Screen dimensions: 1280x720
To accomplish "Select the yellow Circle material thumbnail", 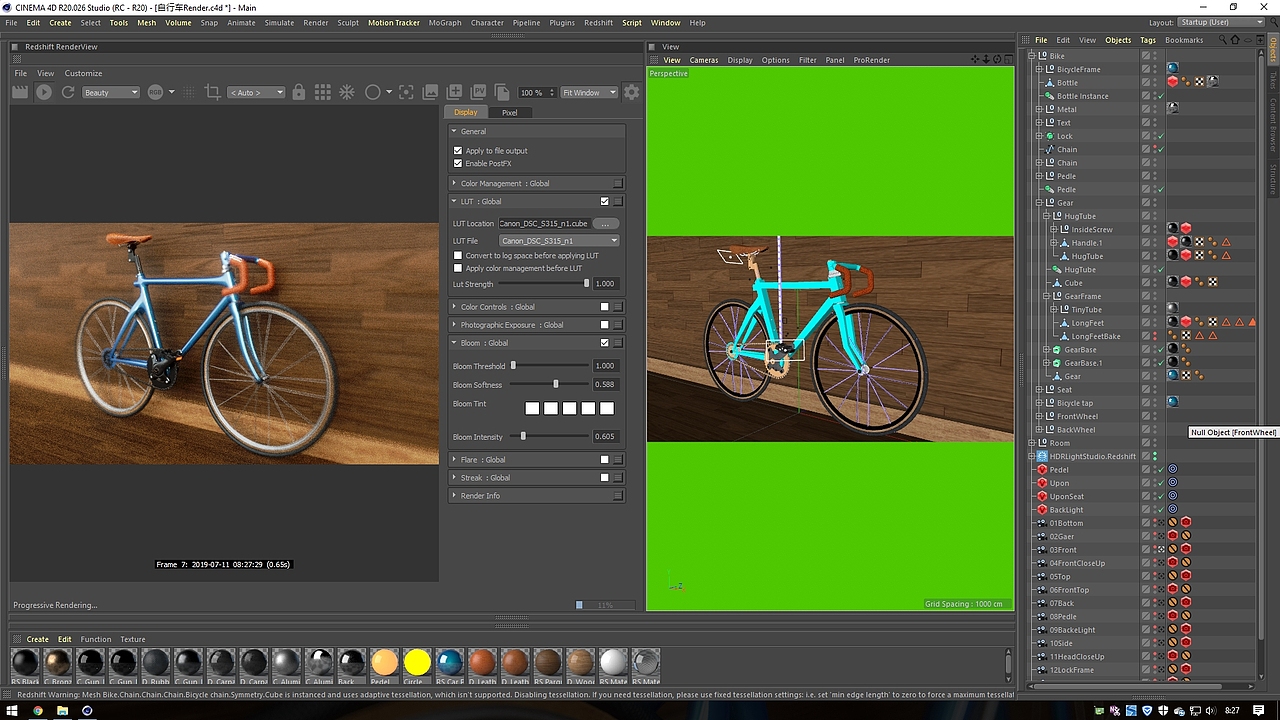I will click(416, 663).
